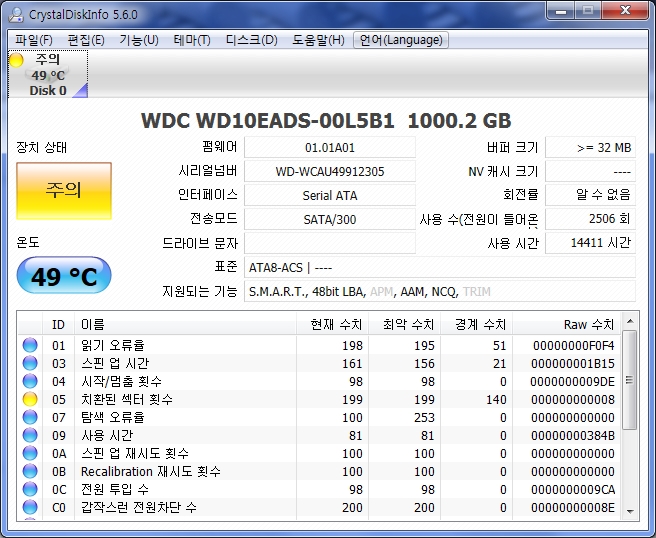Click raw value 0000000384B
The image size is (656, 538).
[x=573, y=436]
